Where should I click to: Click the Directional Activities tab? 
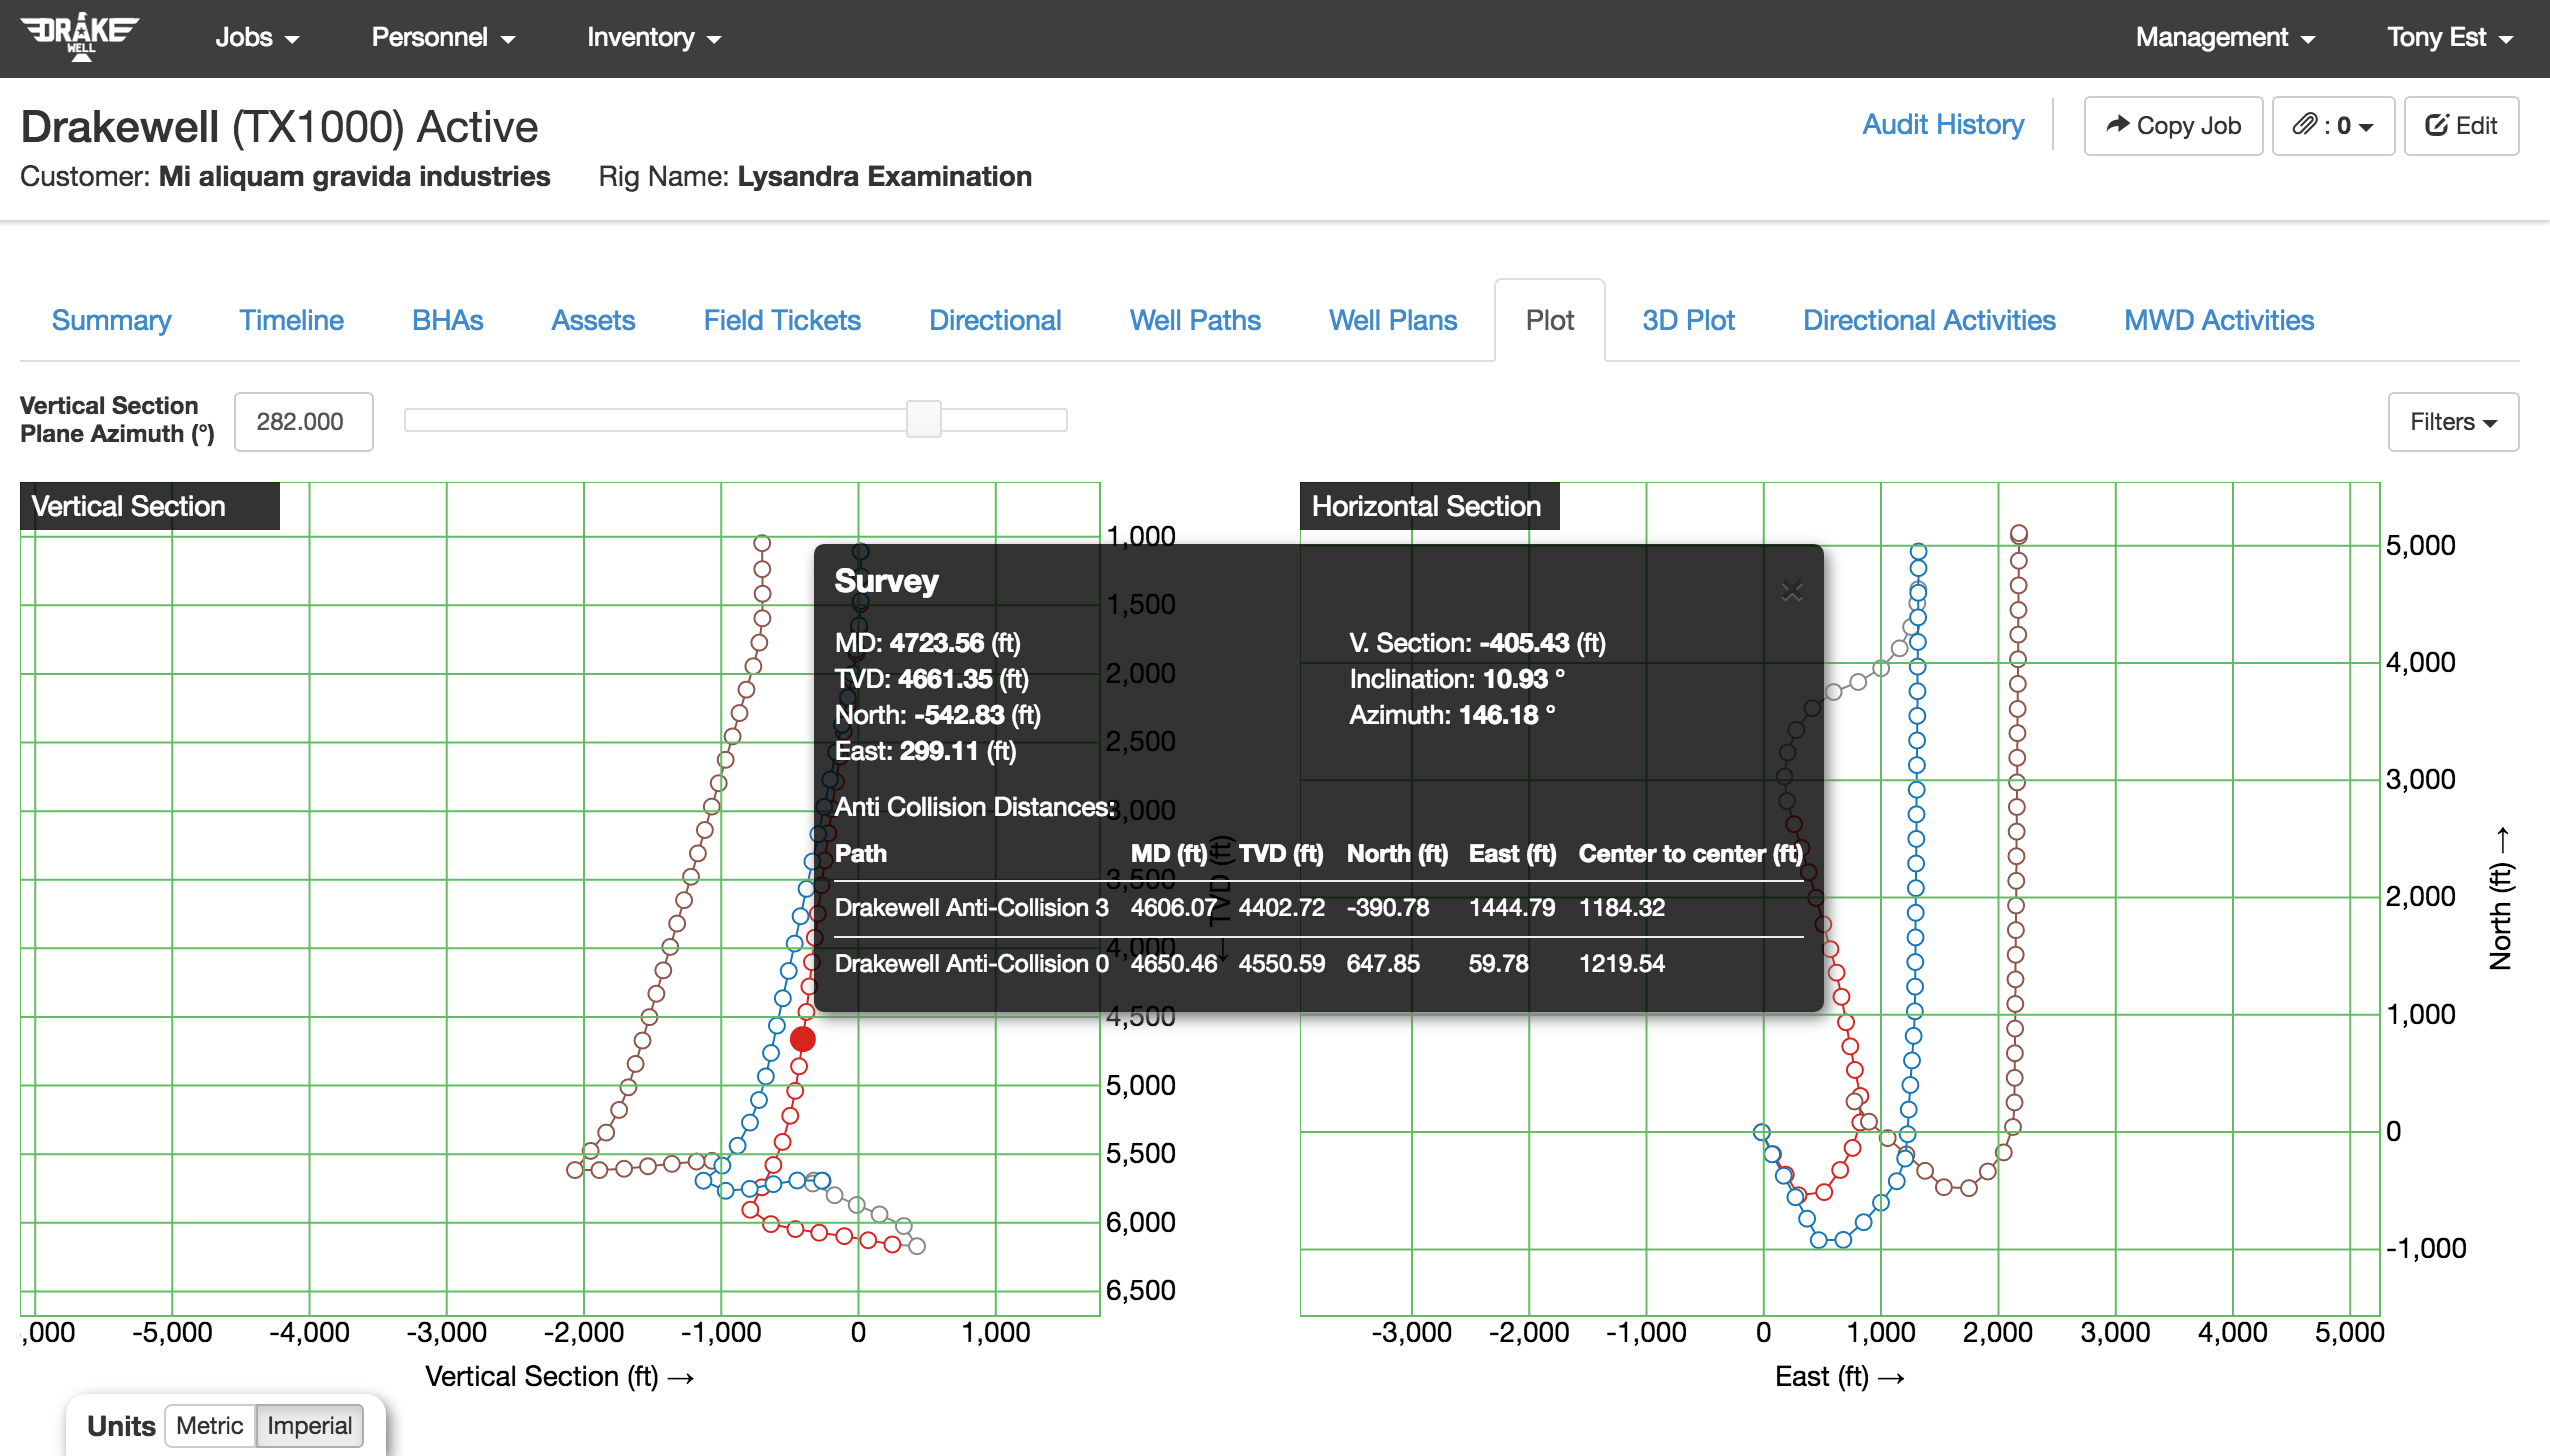(1930, 319)
